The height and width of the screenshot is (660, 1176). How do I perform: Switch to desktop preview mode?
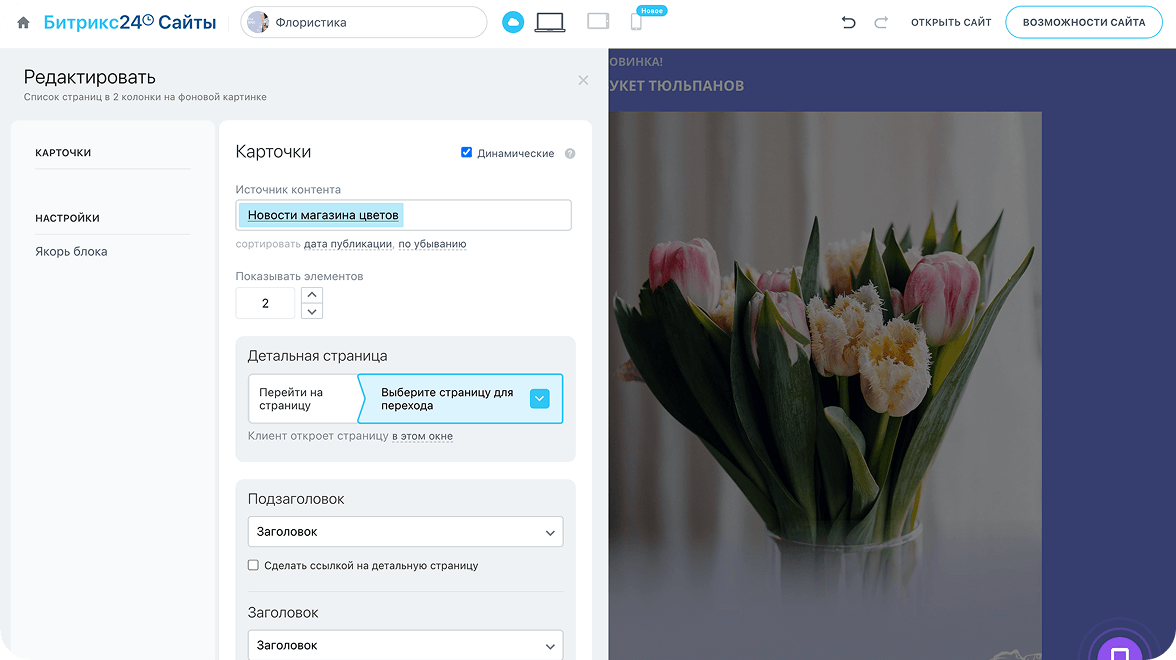[x=550, y=22]
